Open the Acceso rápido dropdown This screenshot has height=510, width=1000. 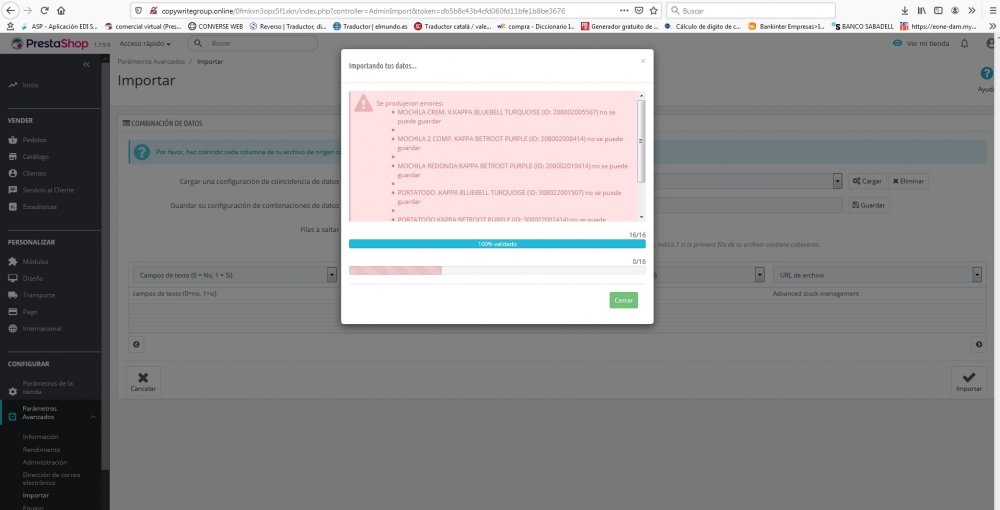point(145,43)
